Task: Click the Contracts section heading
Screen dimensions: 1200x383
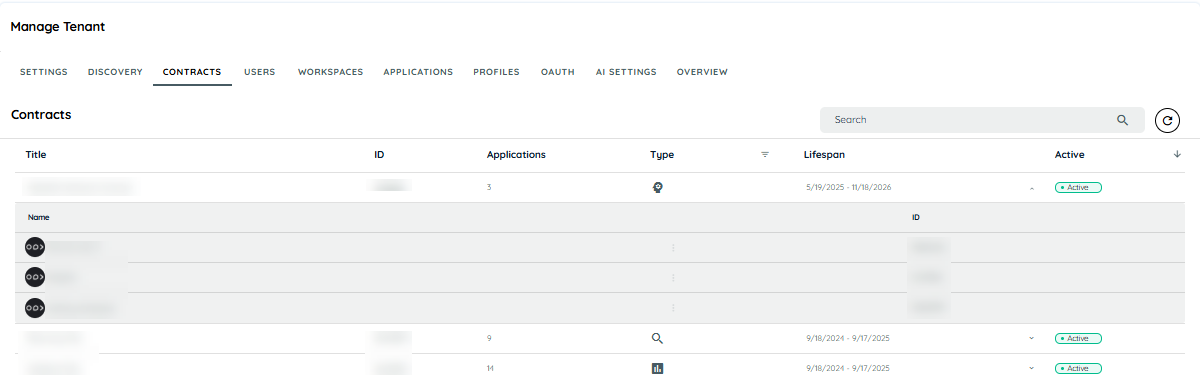Action: 41,115
